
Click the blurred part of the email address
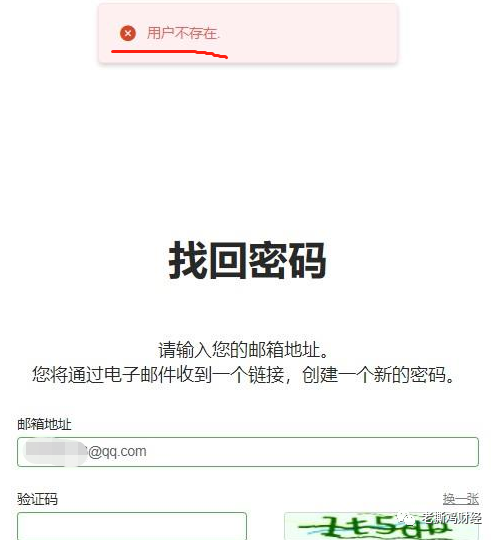55,452
